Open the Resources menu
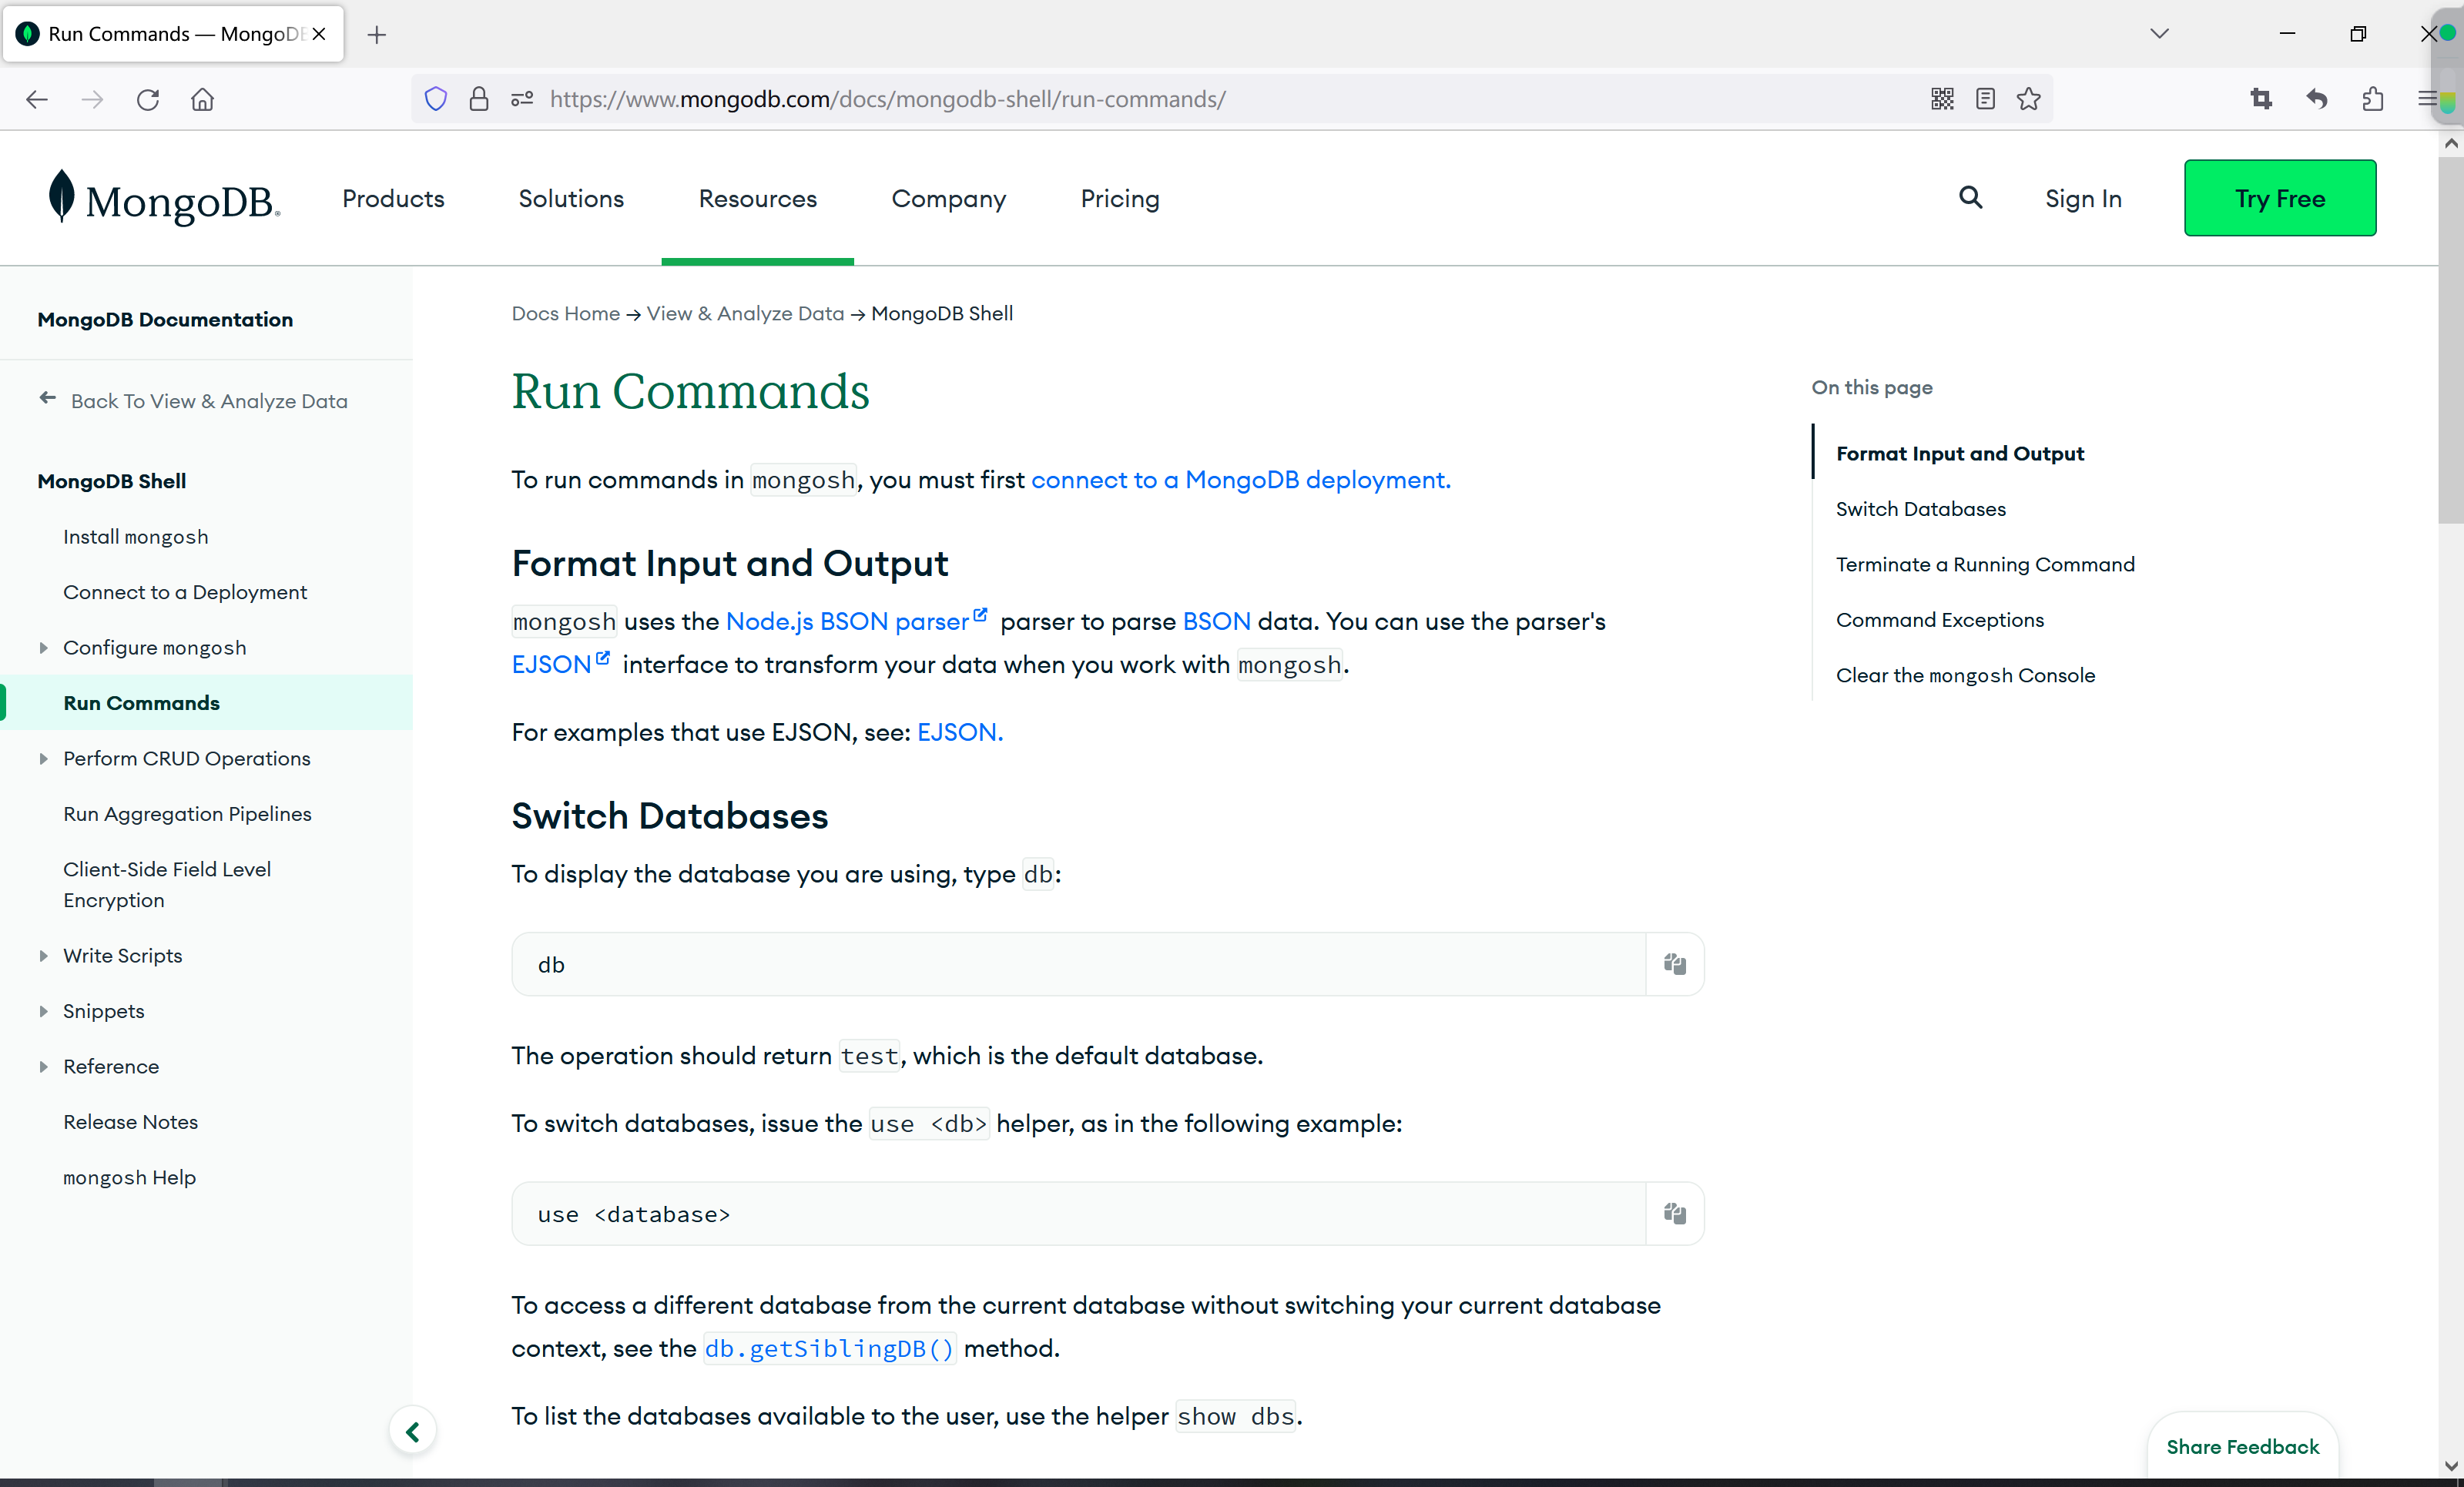Image resolution: width=2464 pixels, height=1487 pixels. [x=758, y=198]
